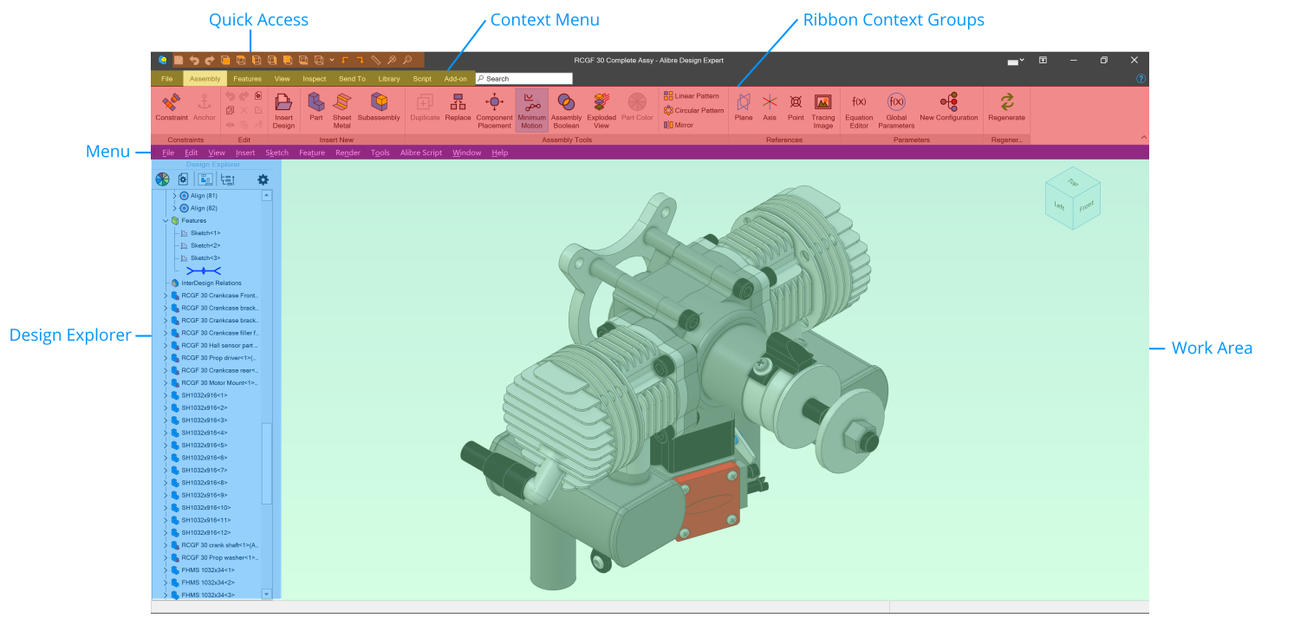Click the Circular Pattern button
Image resolution: width=1300 pixels, height=625 pixels.
(694, 110)
